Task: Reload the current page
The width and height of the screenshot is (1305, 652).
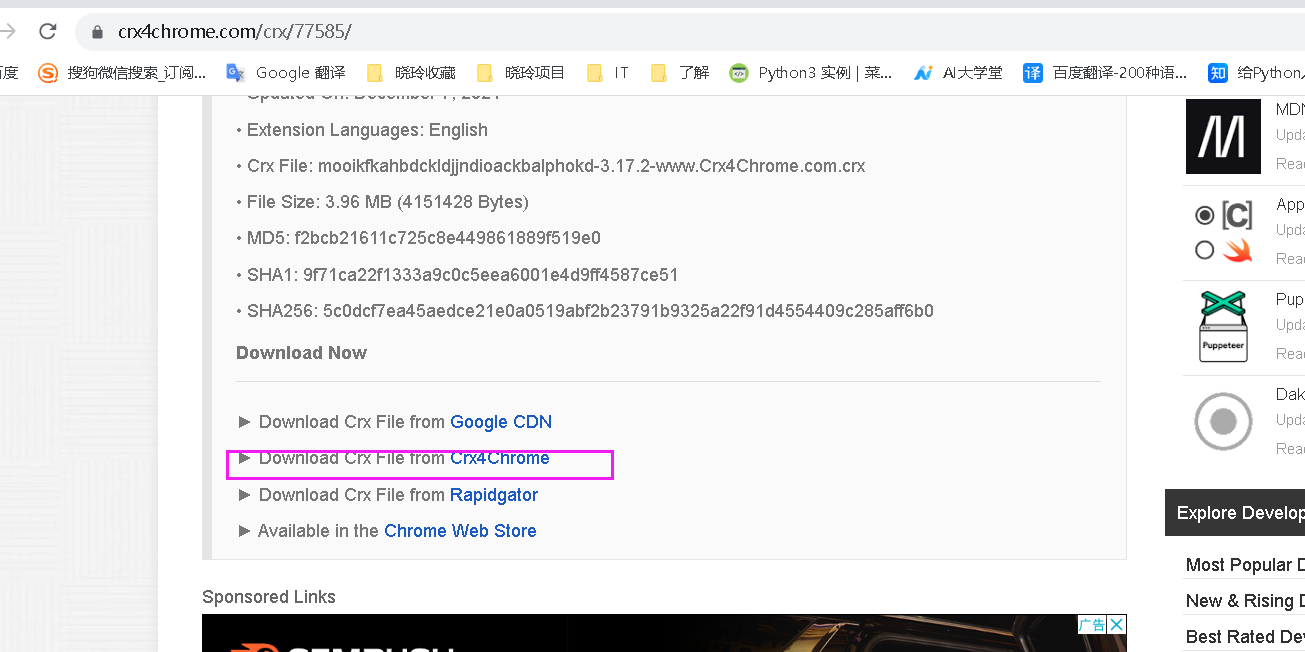Action: tap(47, 31)
